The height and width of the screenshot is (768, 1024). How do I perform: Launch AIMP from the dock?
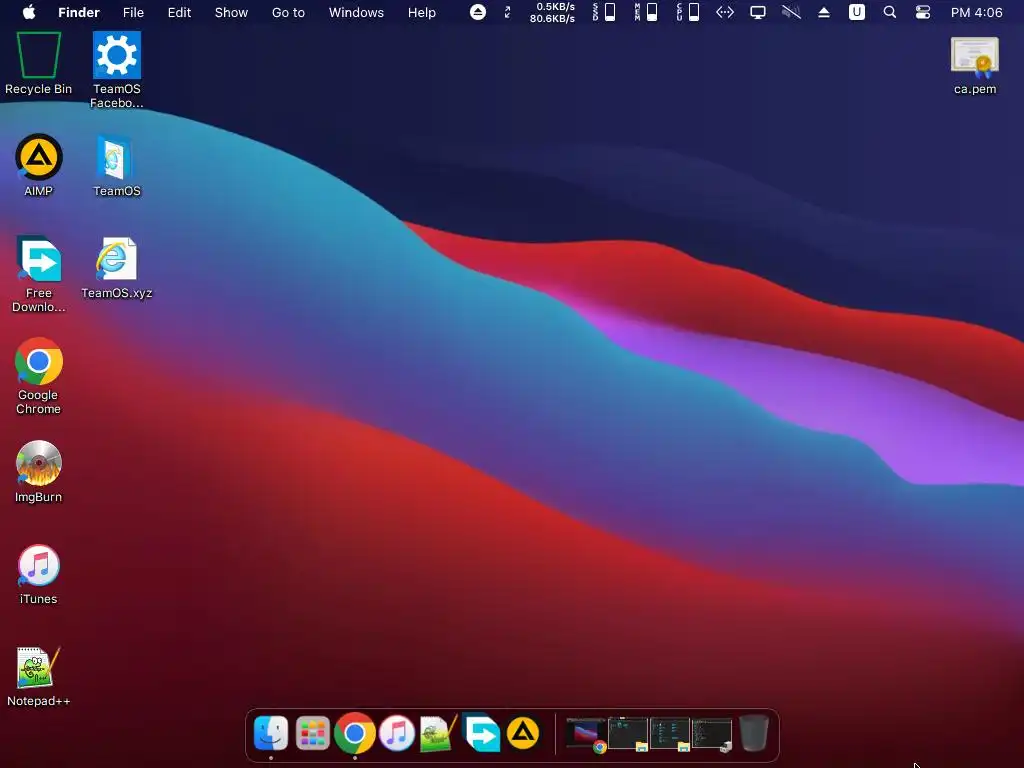522,733
